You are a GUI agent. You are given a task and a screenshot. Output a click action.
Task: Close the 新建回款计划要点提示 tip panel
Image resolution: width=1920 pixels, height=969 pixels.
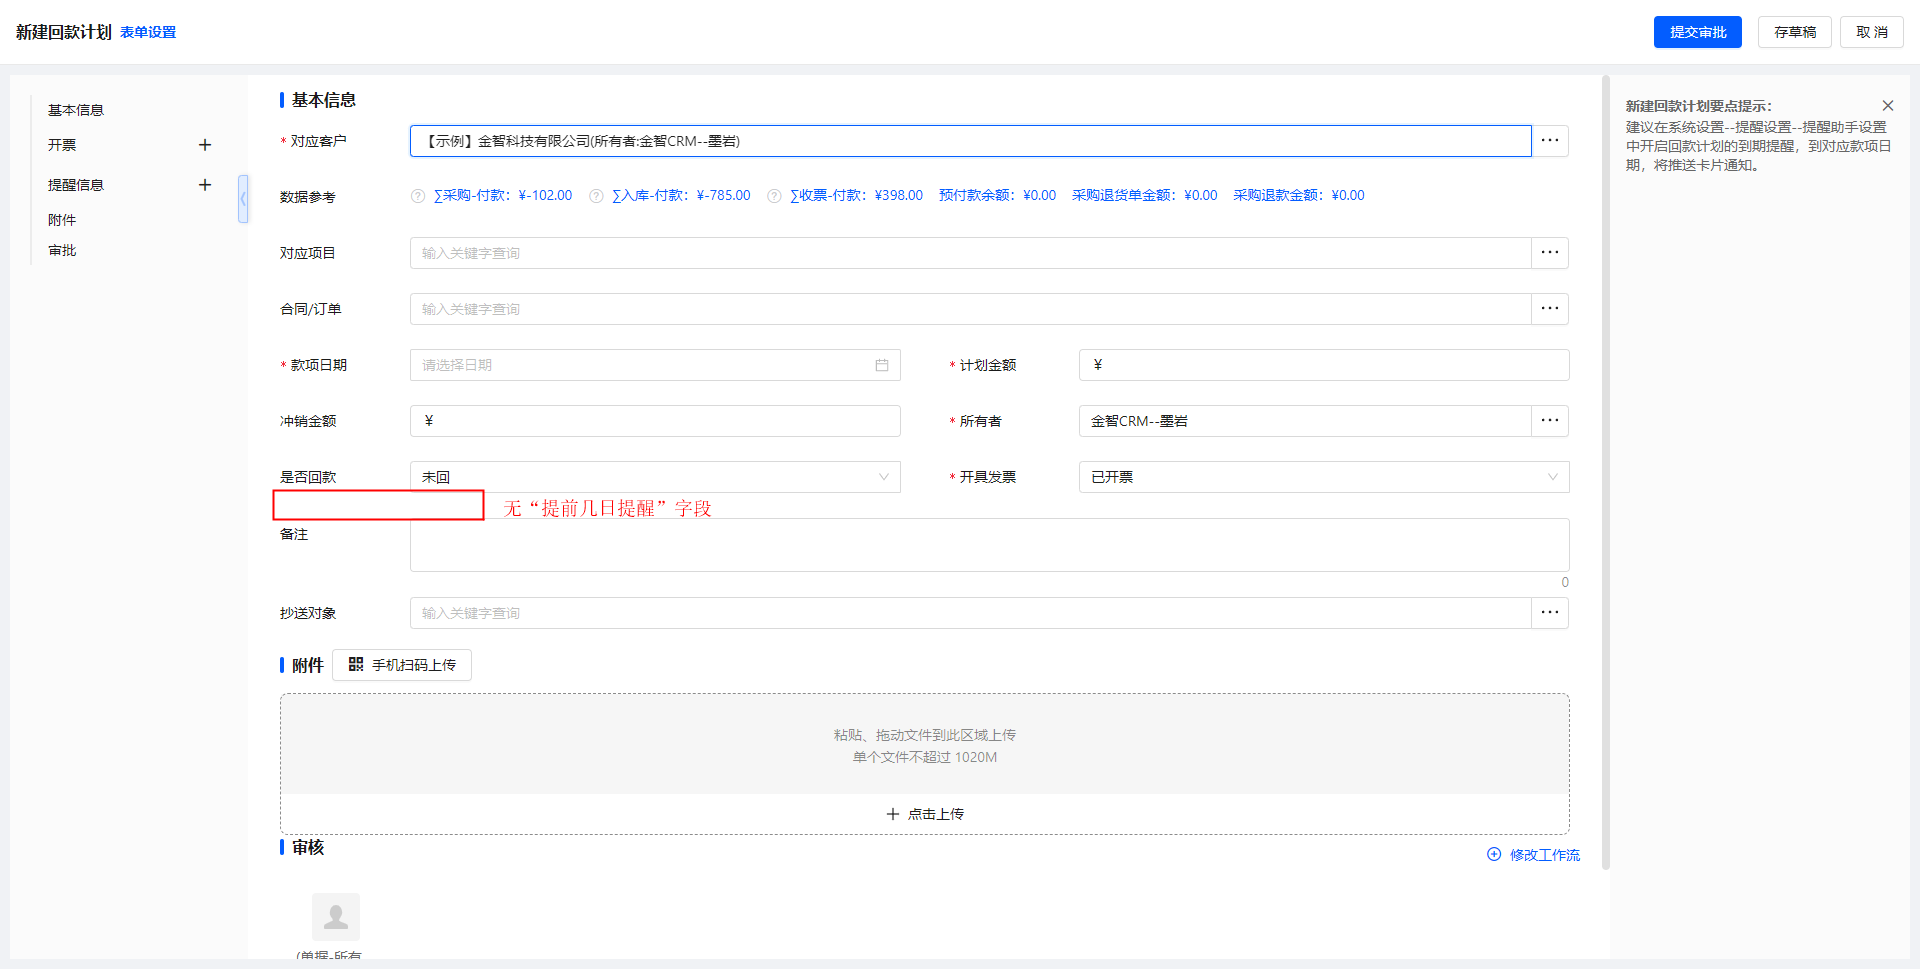point(1887,106)
